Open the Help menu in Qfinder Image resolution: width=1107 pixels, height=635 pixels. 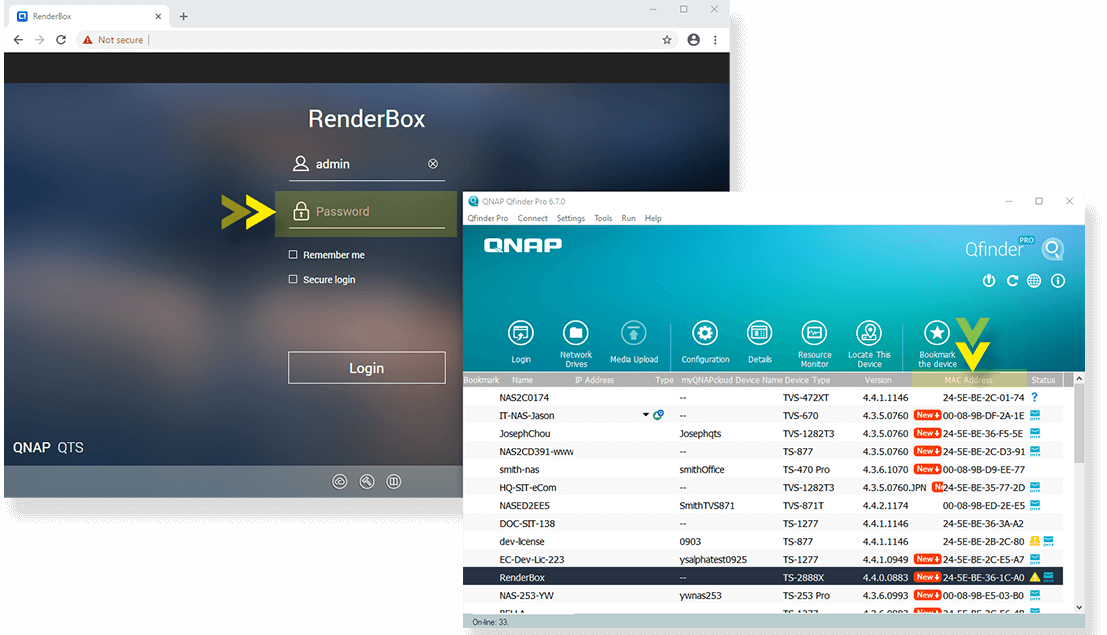(x=653, y=218)
